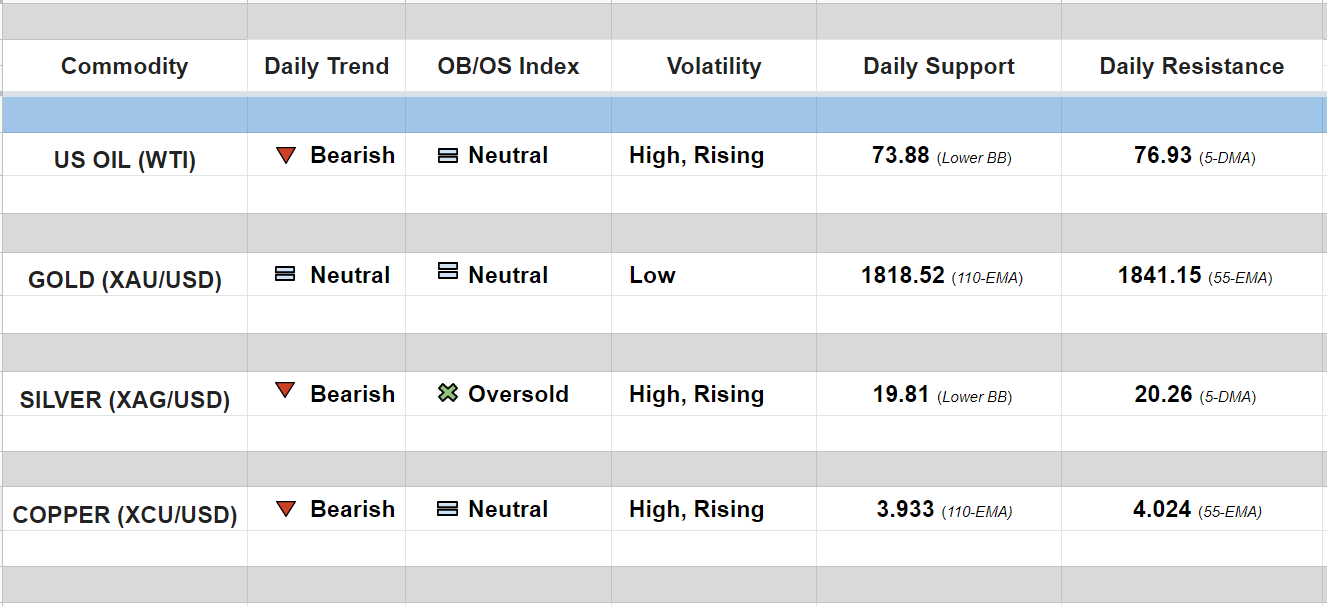
Task: Click the Volatility column header
Action: [713, 67]
